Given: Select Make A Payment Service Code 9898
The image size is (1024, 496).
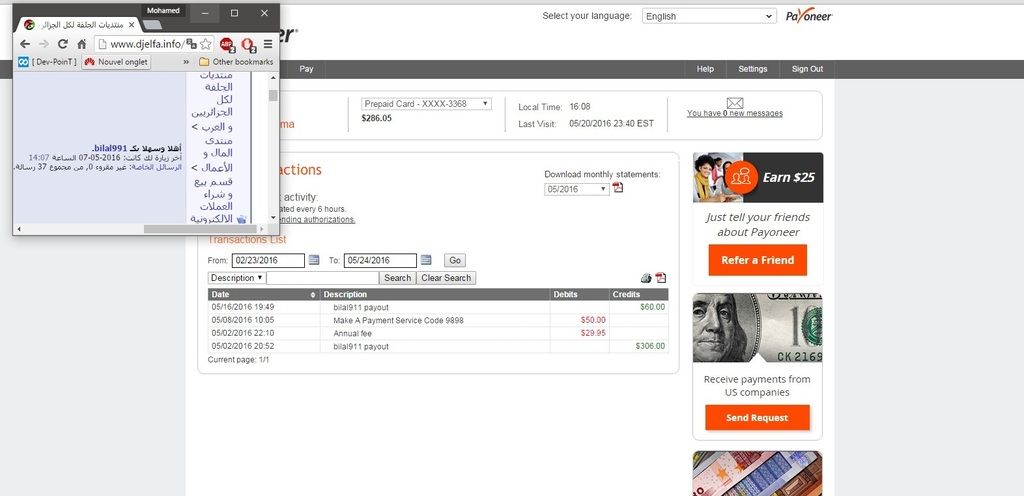Looking at the screenshot, I should (x=398, y=320).
